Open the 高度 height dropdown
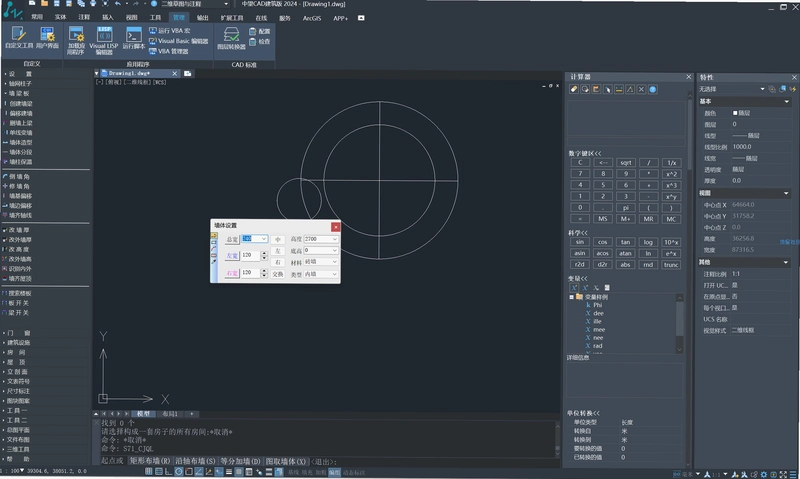 pos(335,239)
